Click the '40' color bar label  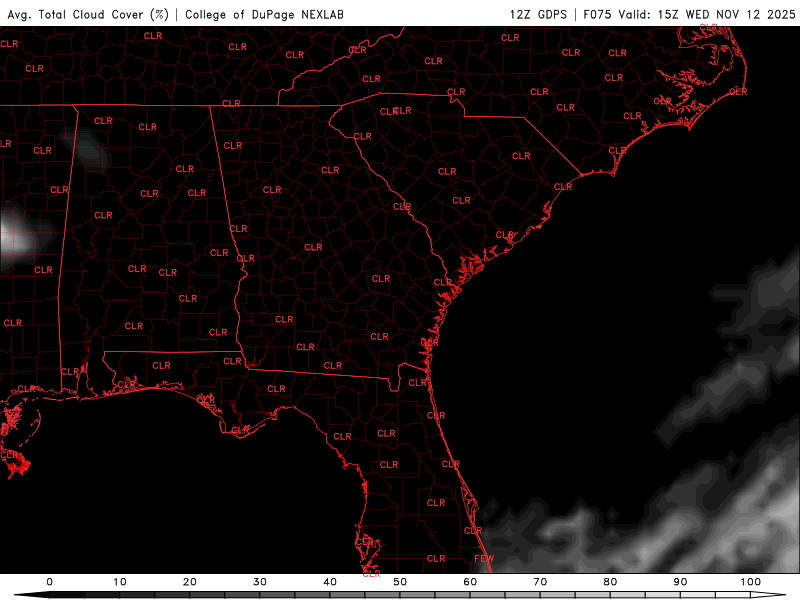pyautogui.click(x=330, y=582)
